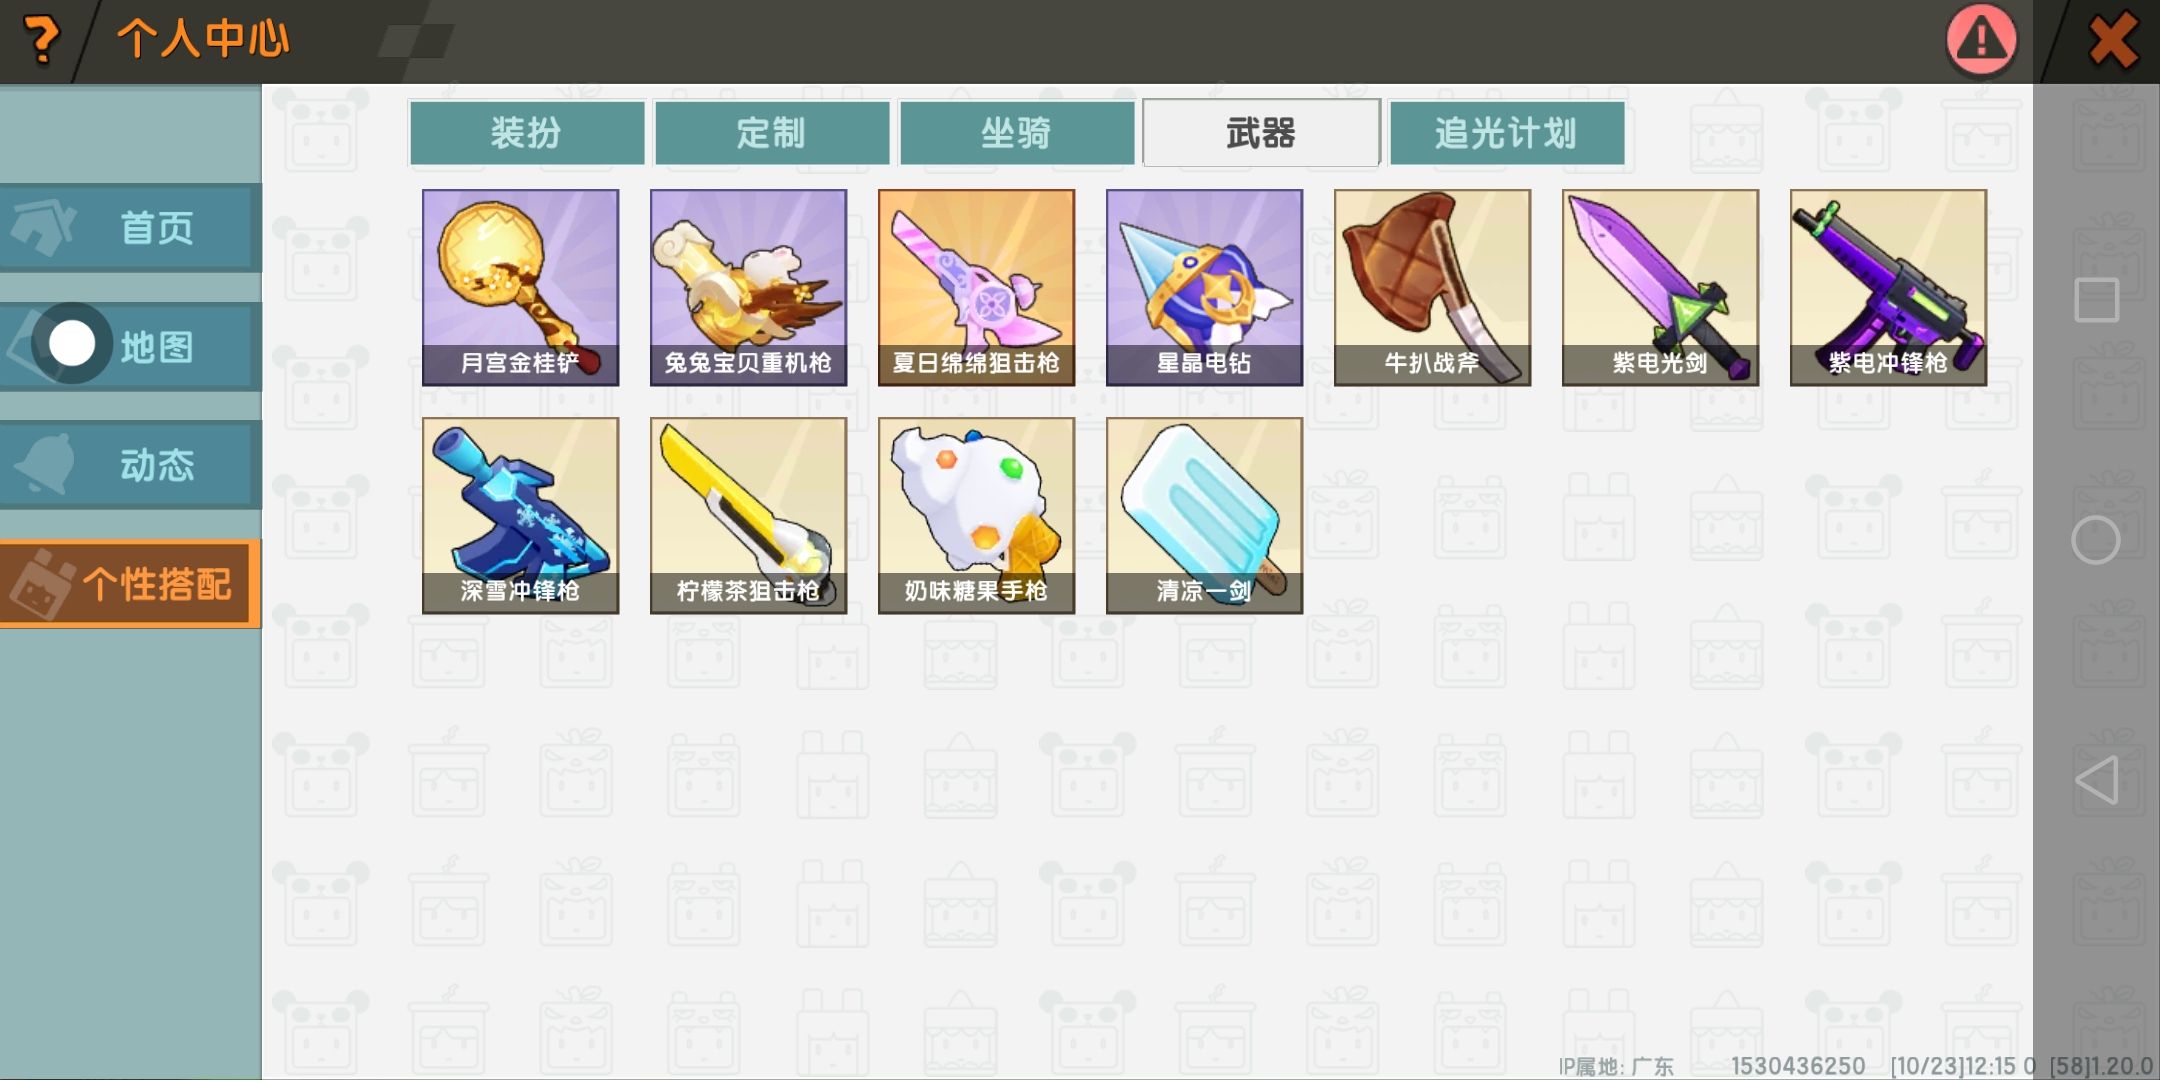The image size is (2160, 1080).
Task: Select the 柠檬茶狙击枪 yellow sniper
Action: (x=748, y=516)
